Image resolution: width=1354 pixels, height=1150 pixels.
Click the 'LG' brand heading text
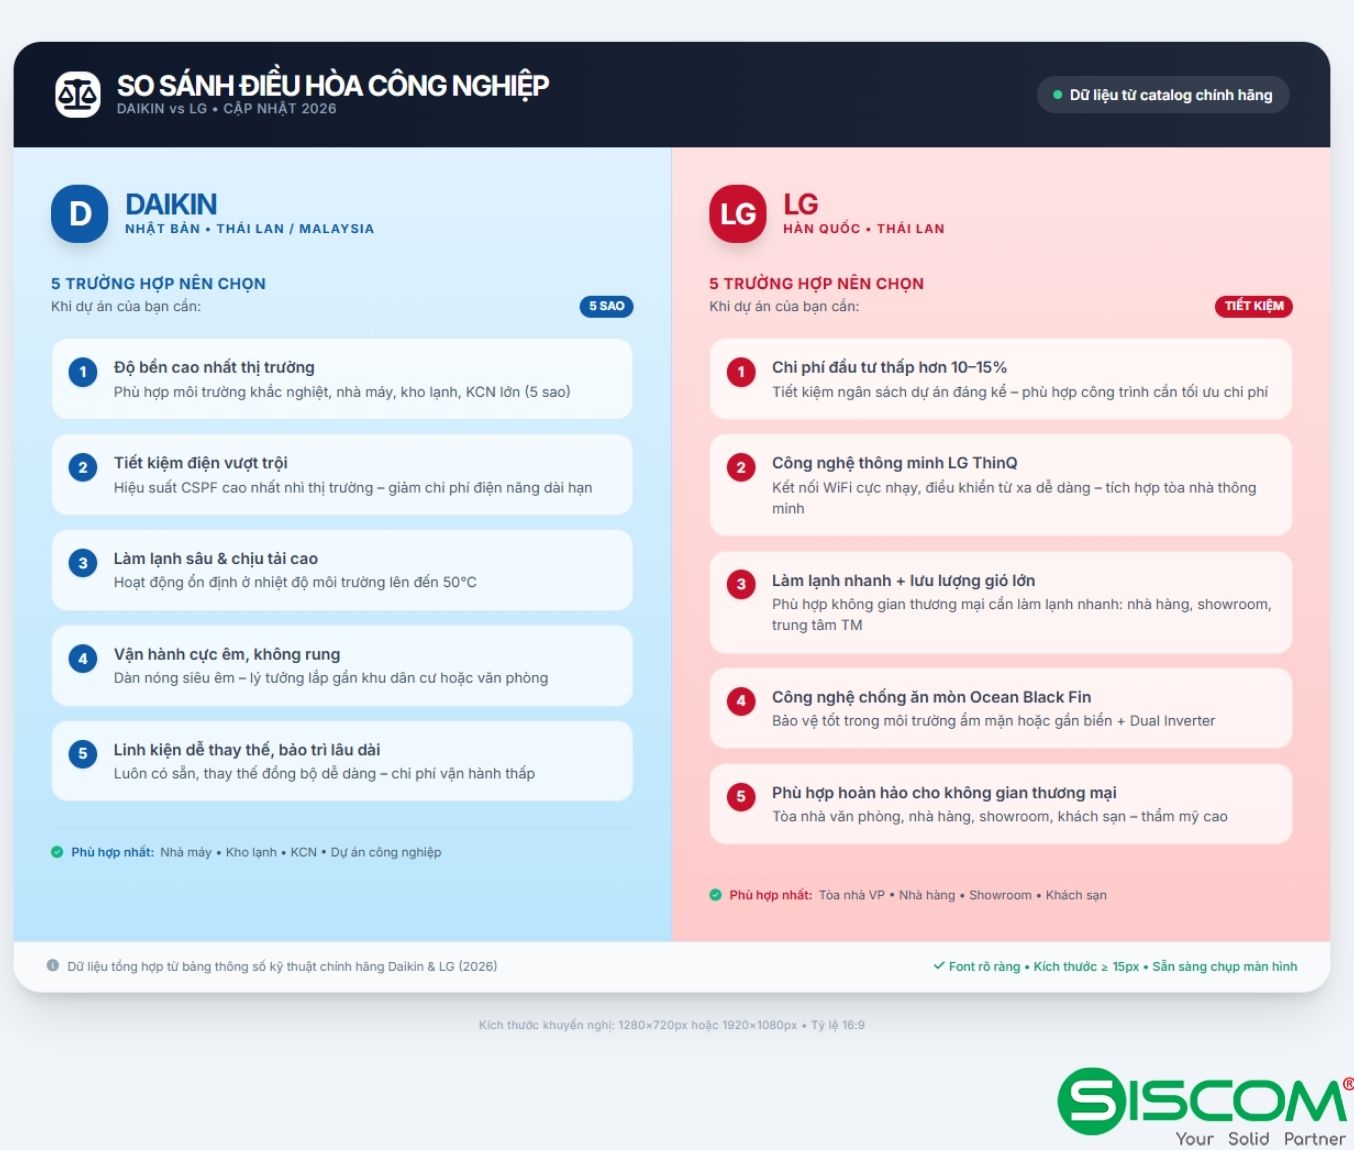click(x=800, y=204)
